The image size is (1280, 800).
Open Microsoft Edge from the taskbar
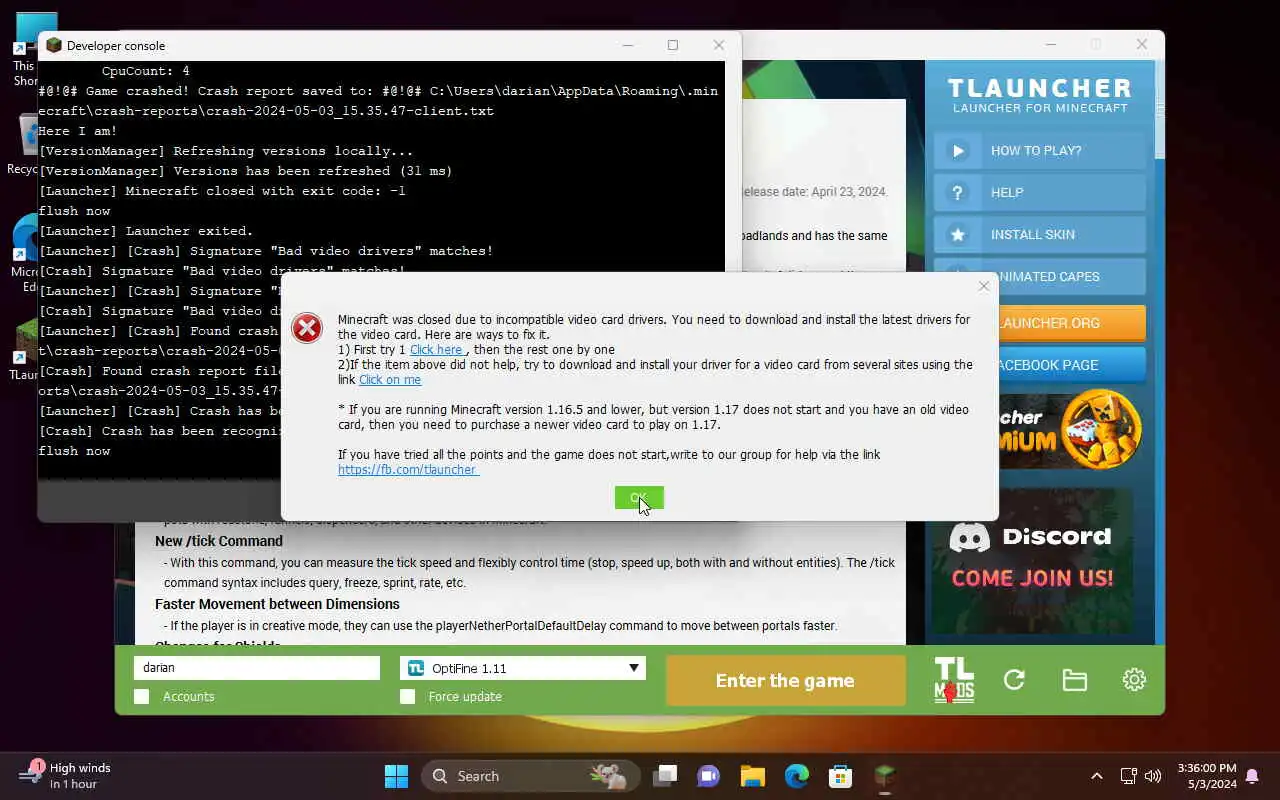(797, 776)
